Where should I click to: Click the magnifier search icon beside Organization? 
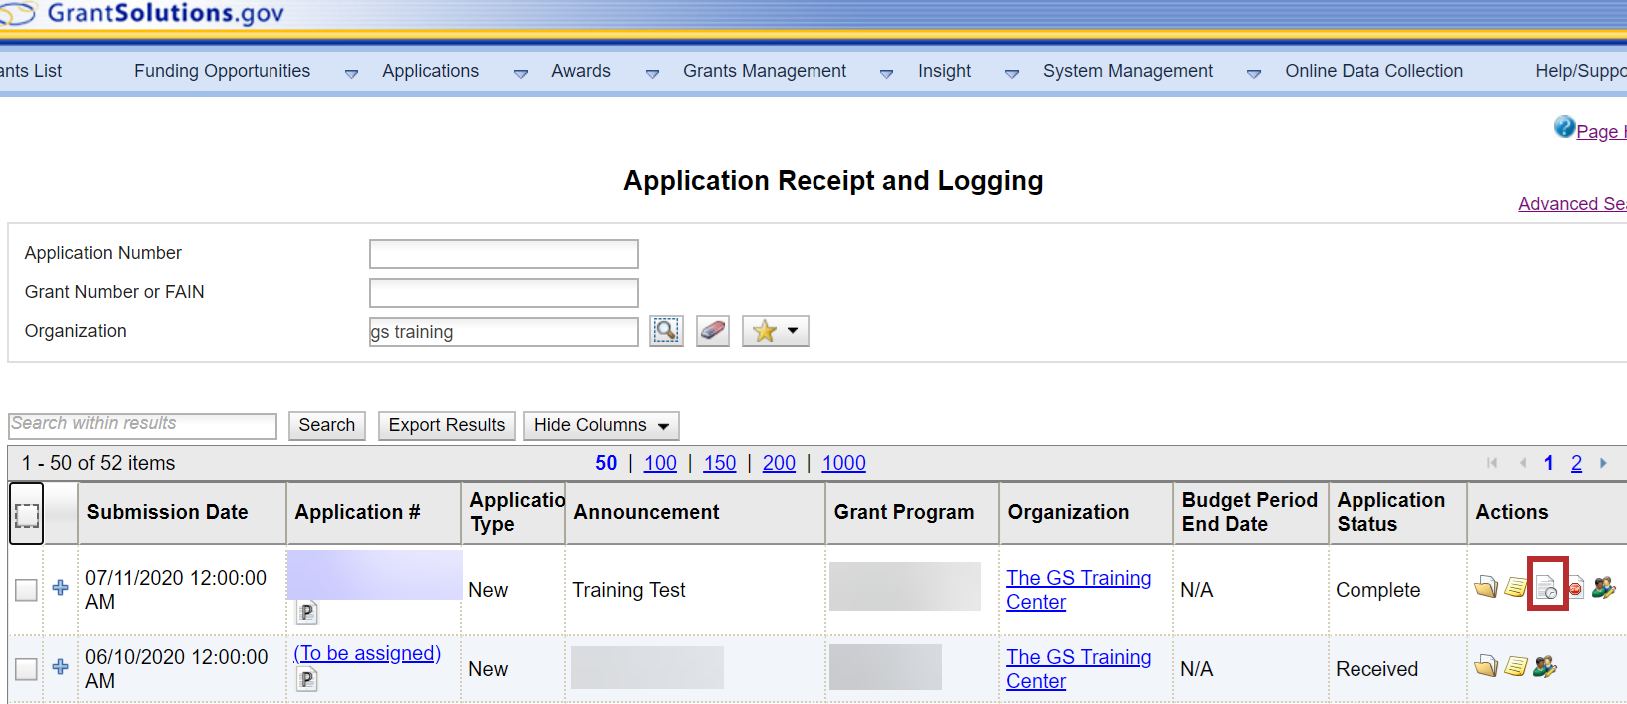coord(666,331)
